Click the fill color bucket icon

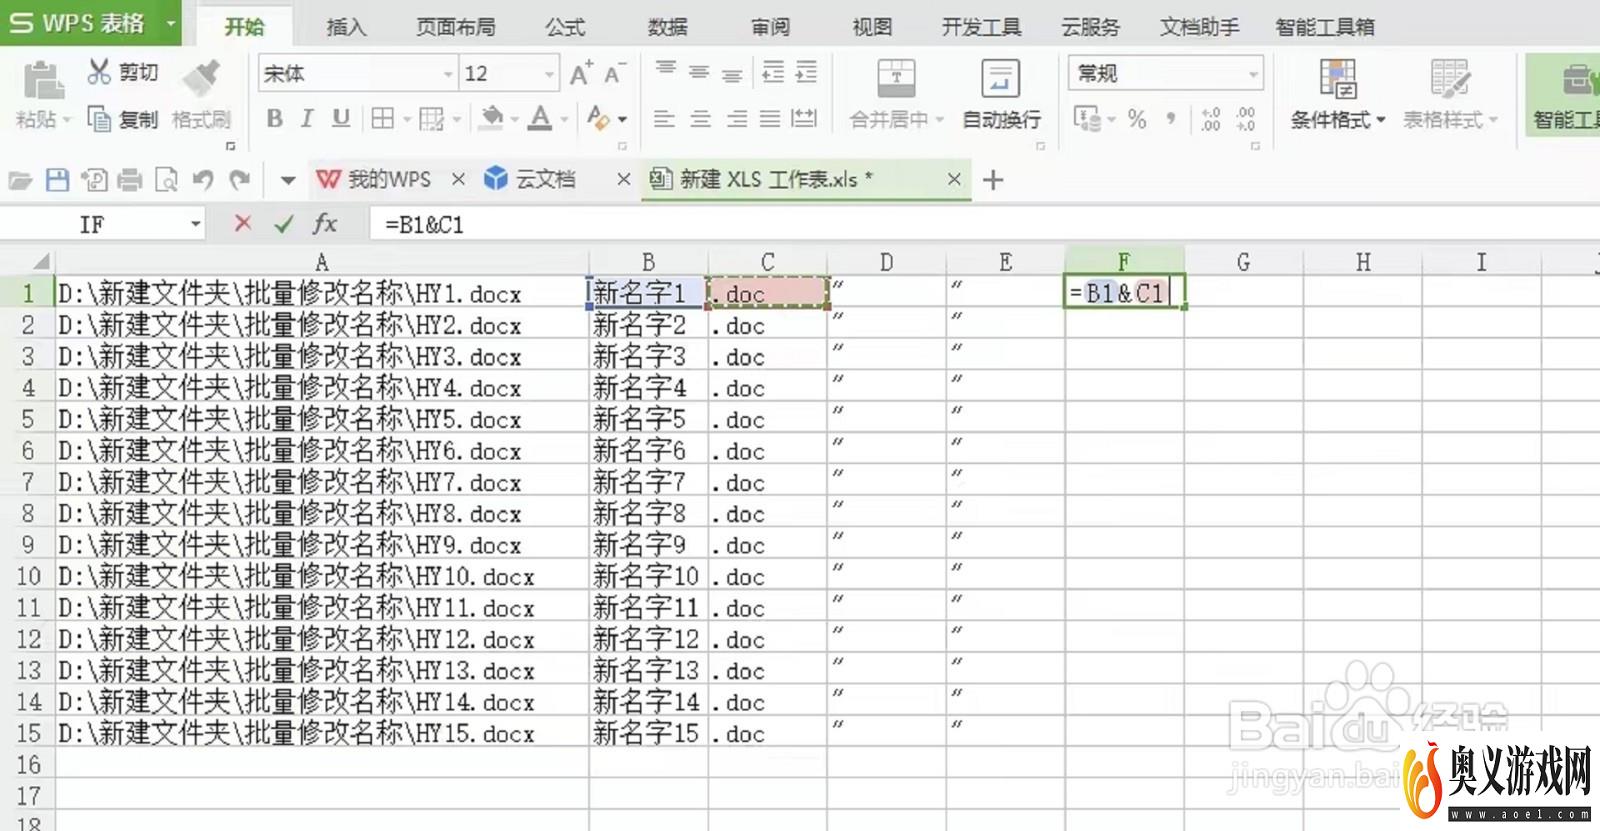[x=491, y=119]
